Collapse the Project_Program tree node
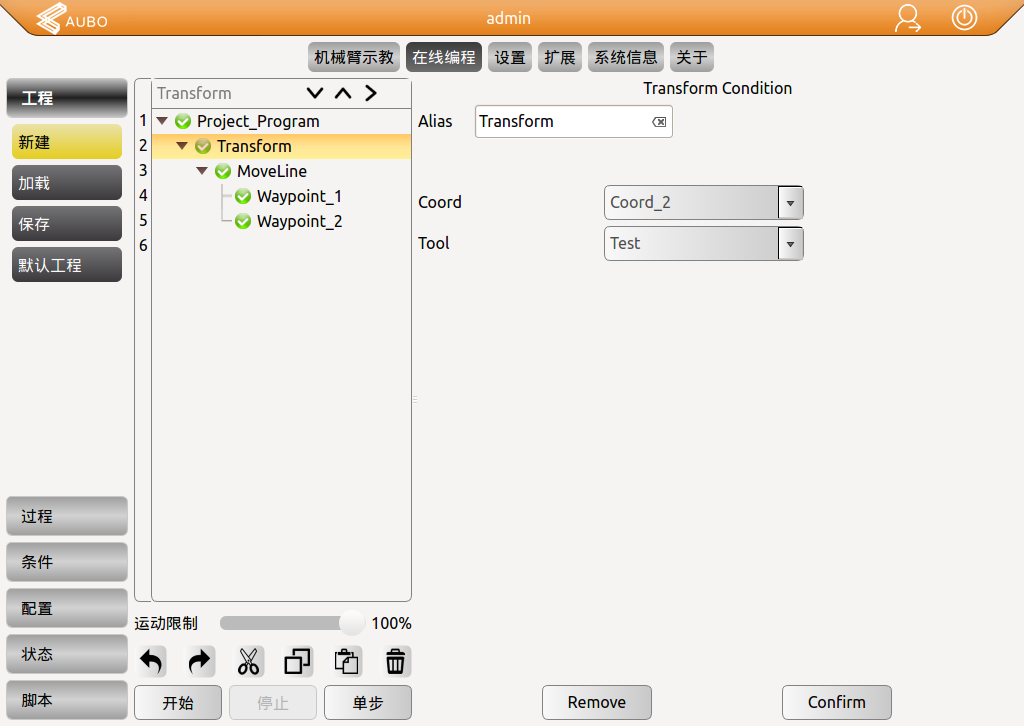This screenshot has width=1024, height=726. (162, 121)
